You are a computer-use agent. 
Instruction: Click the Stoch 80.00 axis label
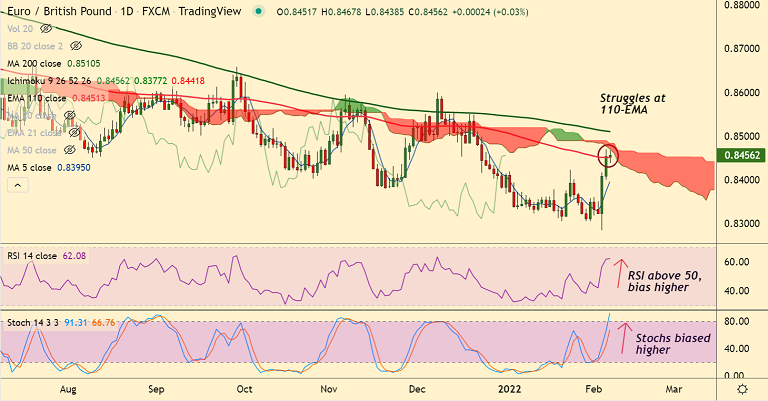coord(736,321)
